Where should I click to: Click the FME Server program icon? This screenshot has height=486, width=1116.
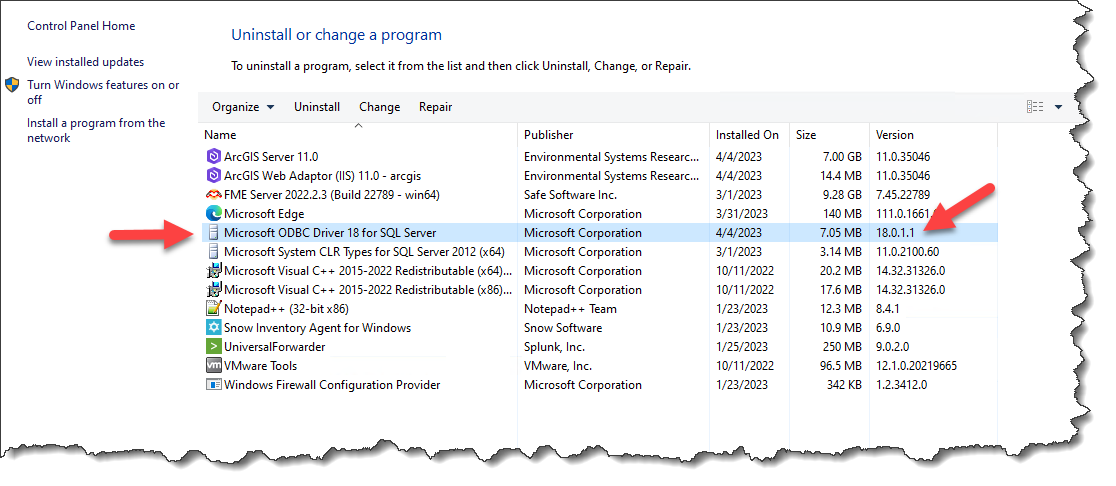[x=213, y=195]
